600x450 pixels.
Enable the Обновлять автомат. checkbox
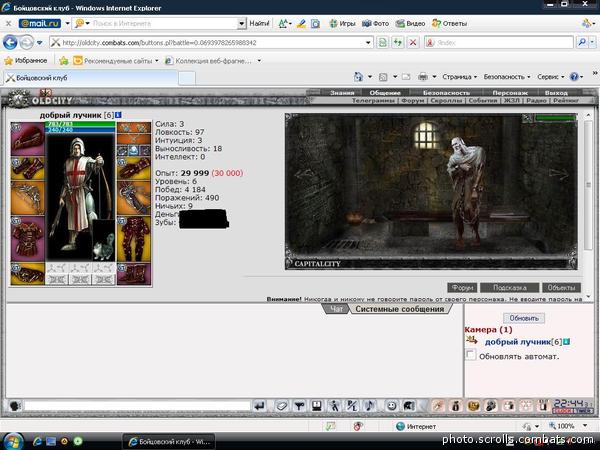(470, 355)
